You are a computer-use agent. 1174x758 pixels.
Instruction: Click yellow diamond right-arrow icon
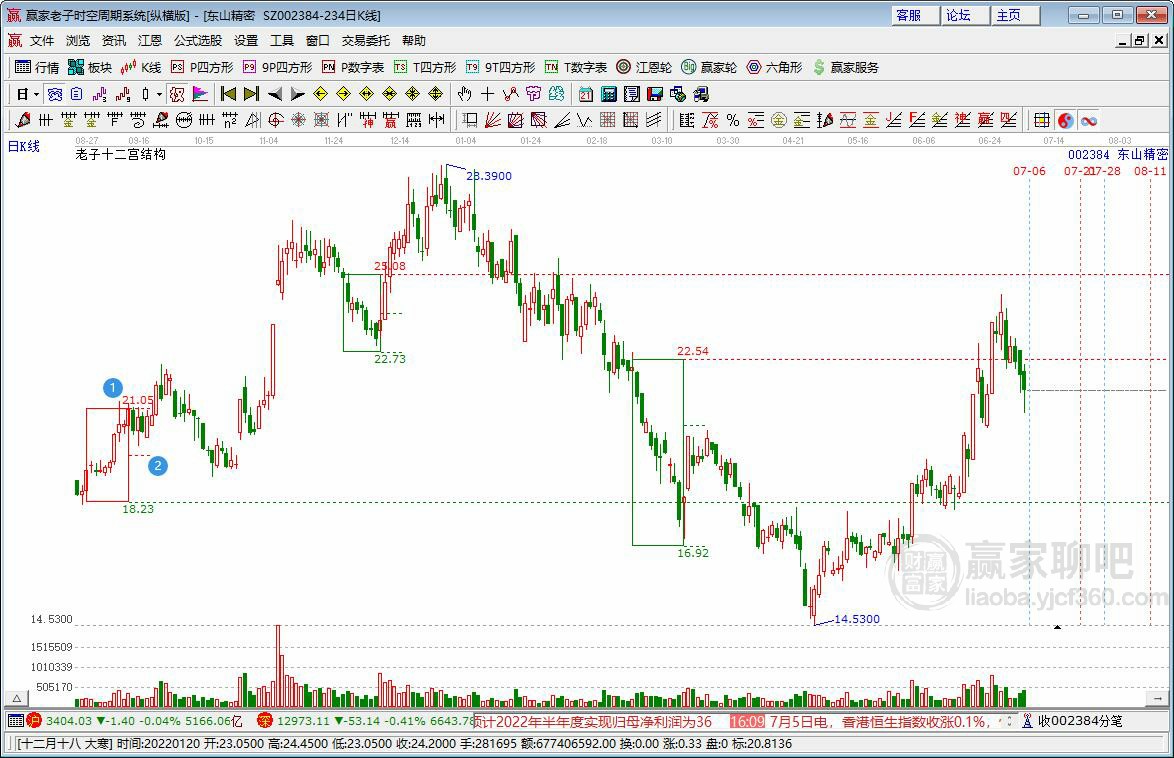tap(344, 94)
